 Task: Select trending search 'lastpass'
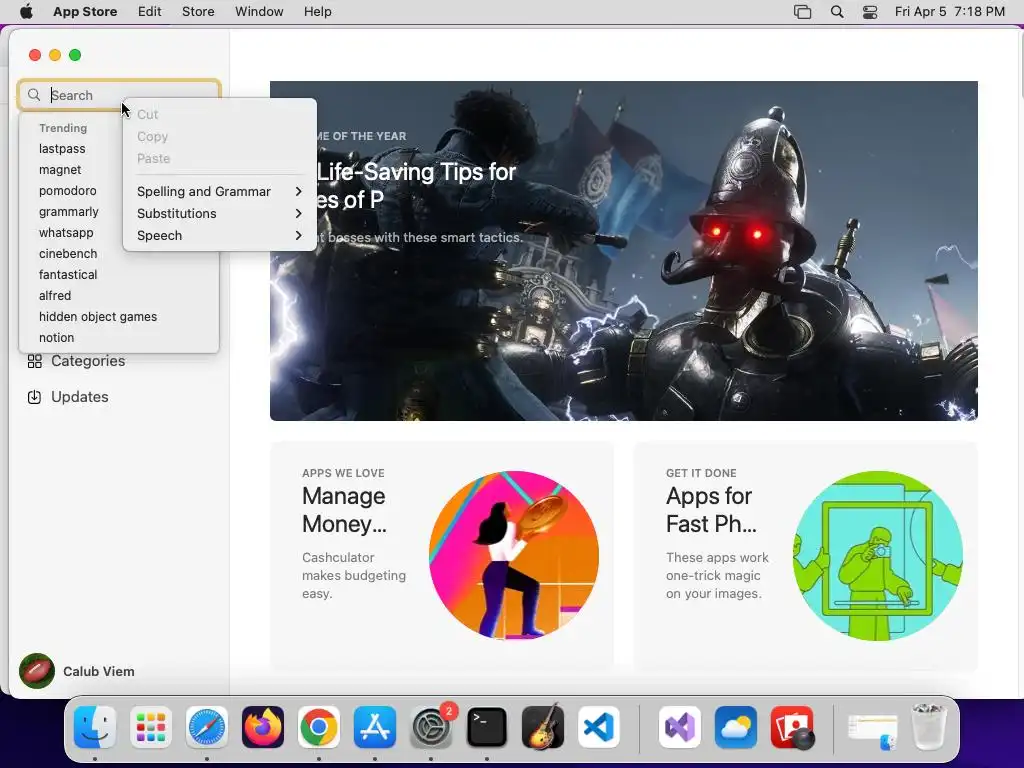point(62,149)
